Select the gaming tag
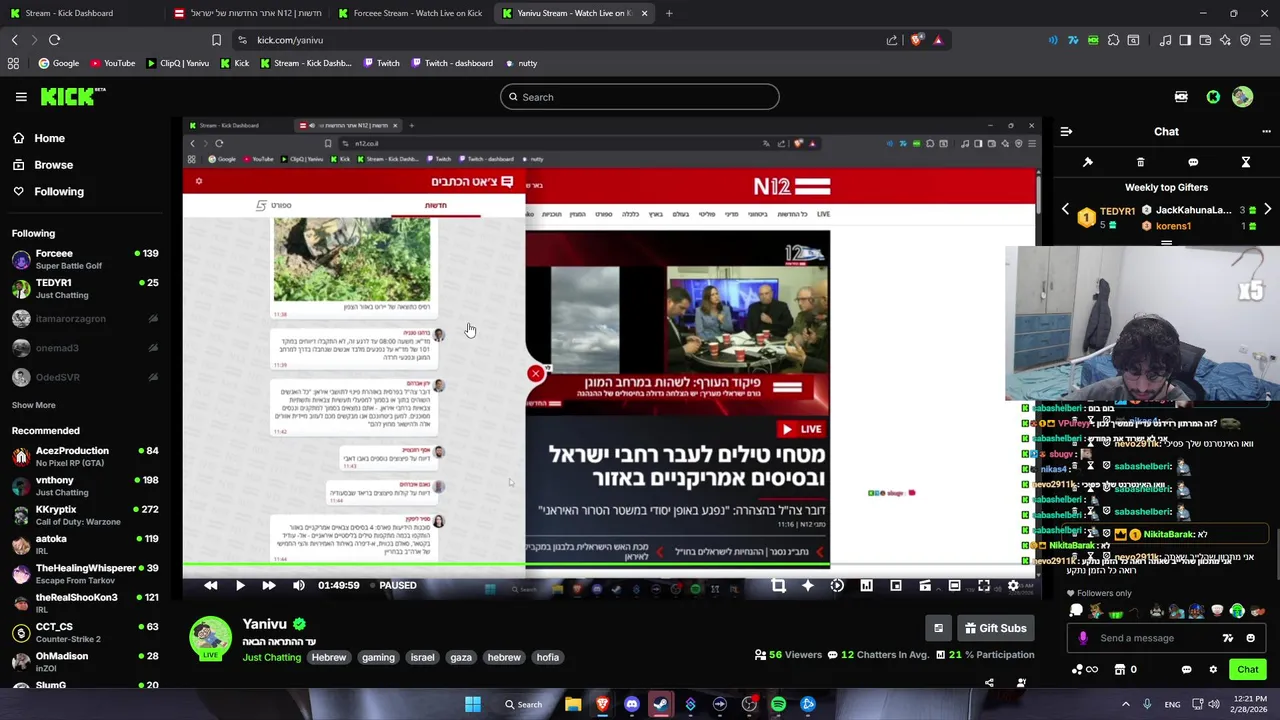Viewport: 1280px width, 720px height. (378, 657)
